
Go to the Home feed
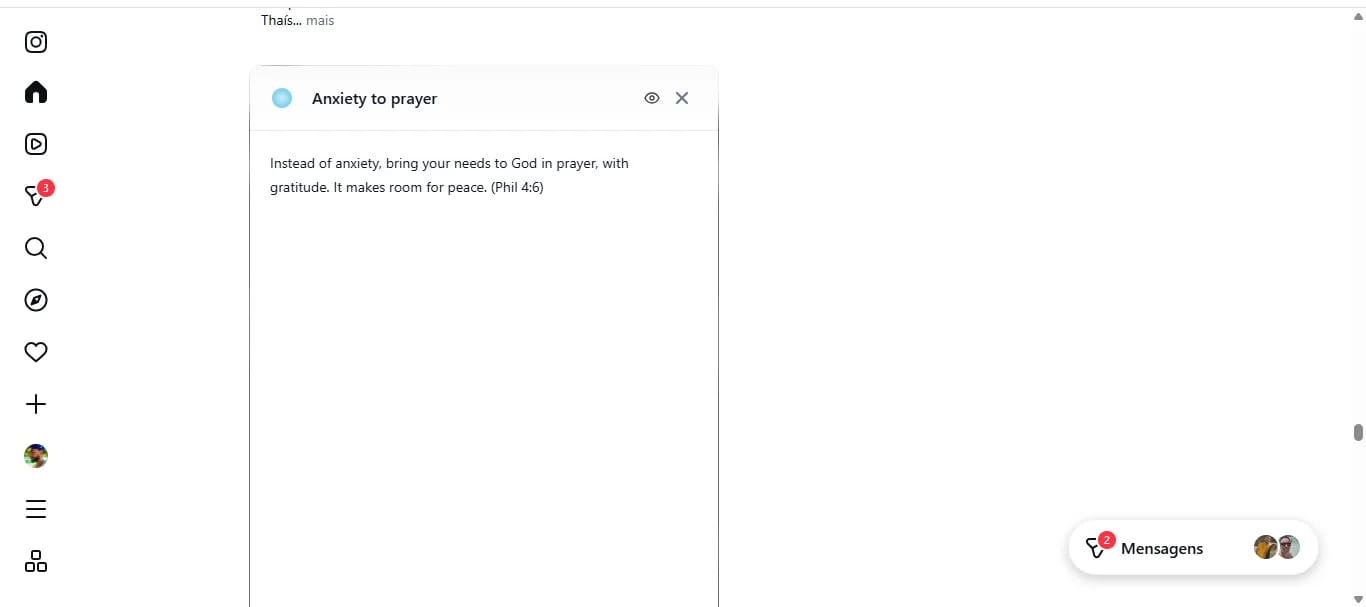coord(36,93)
